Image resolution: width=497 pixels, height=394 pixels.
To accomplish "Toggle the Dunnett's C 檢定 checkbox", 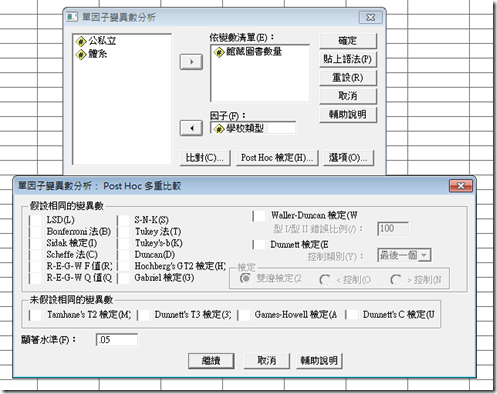I will tap(352, 315).
